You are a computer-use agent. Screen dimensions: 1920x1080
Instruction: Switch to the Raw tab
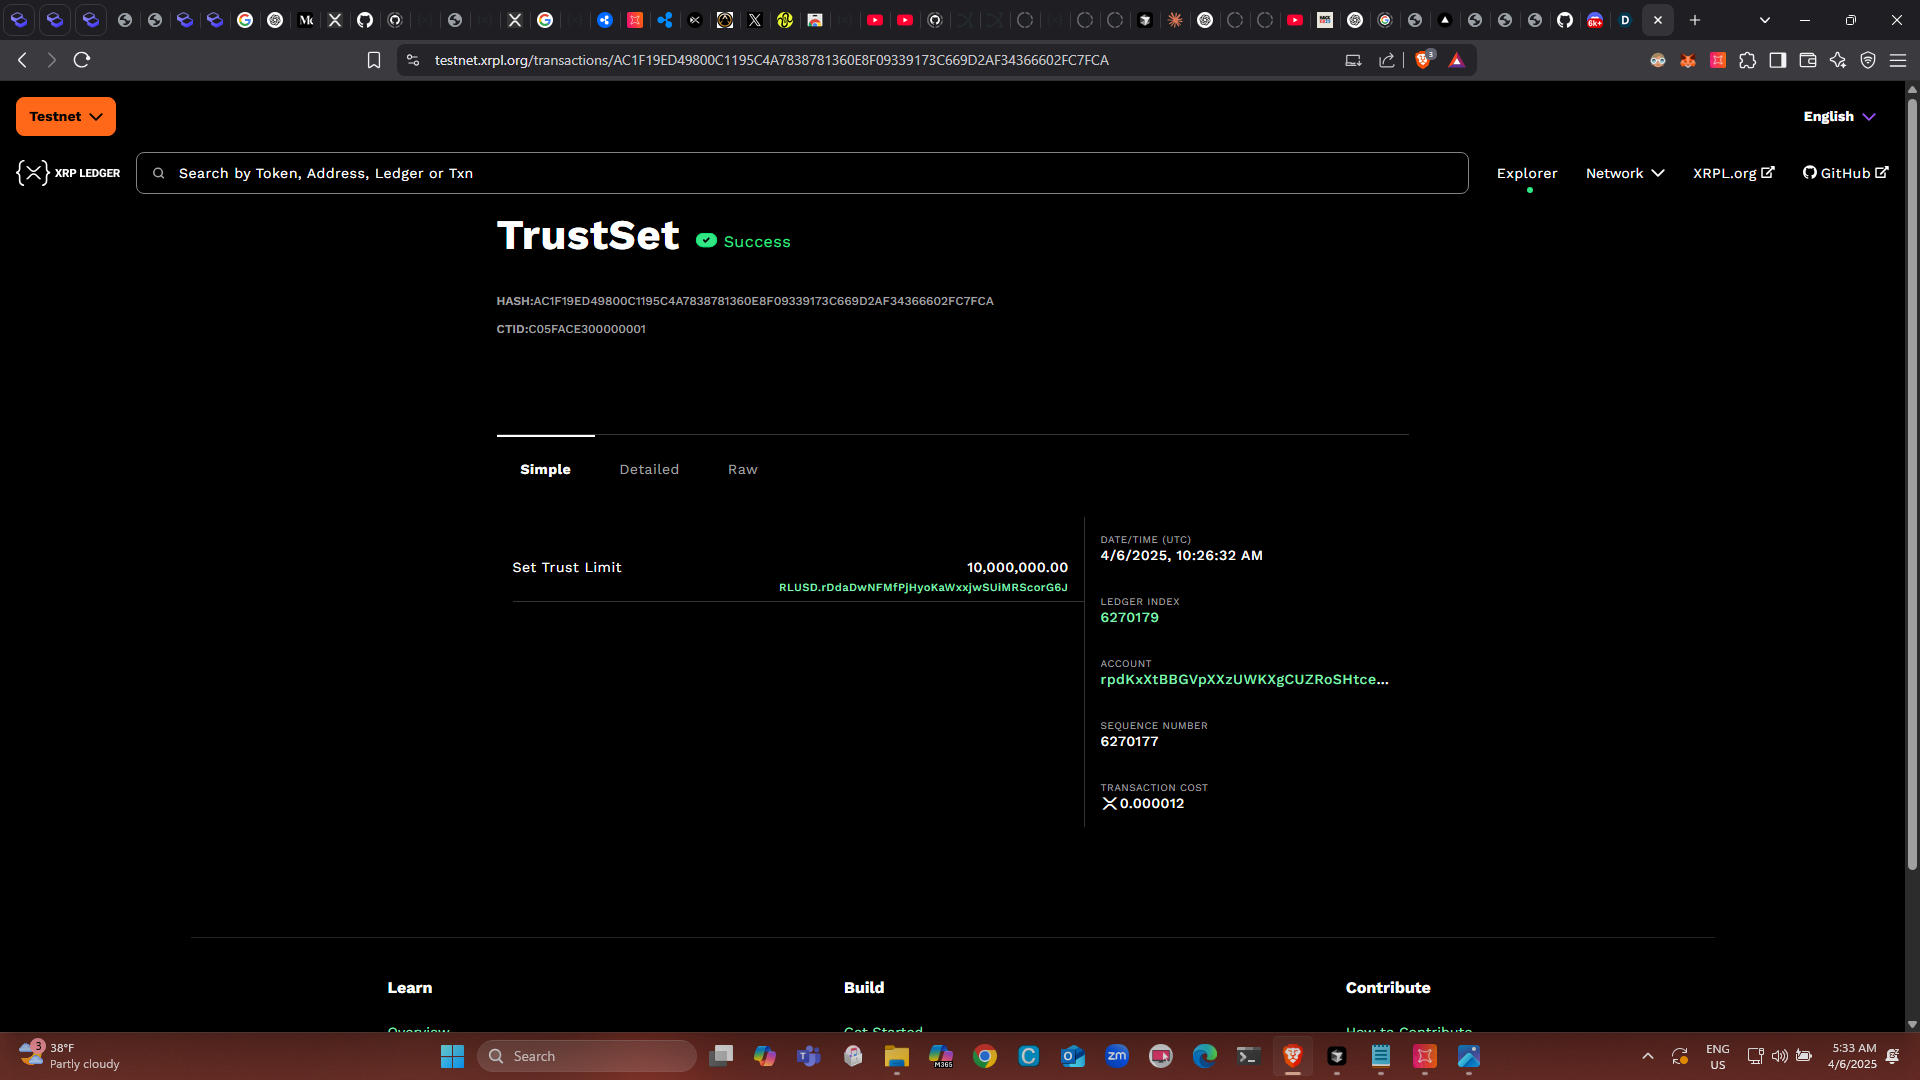coord(742,469)
